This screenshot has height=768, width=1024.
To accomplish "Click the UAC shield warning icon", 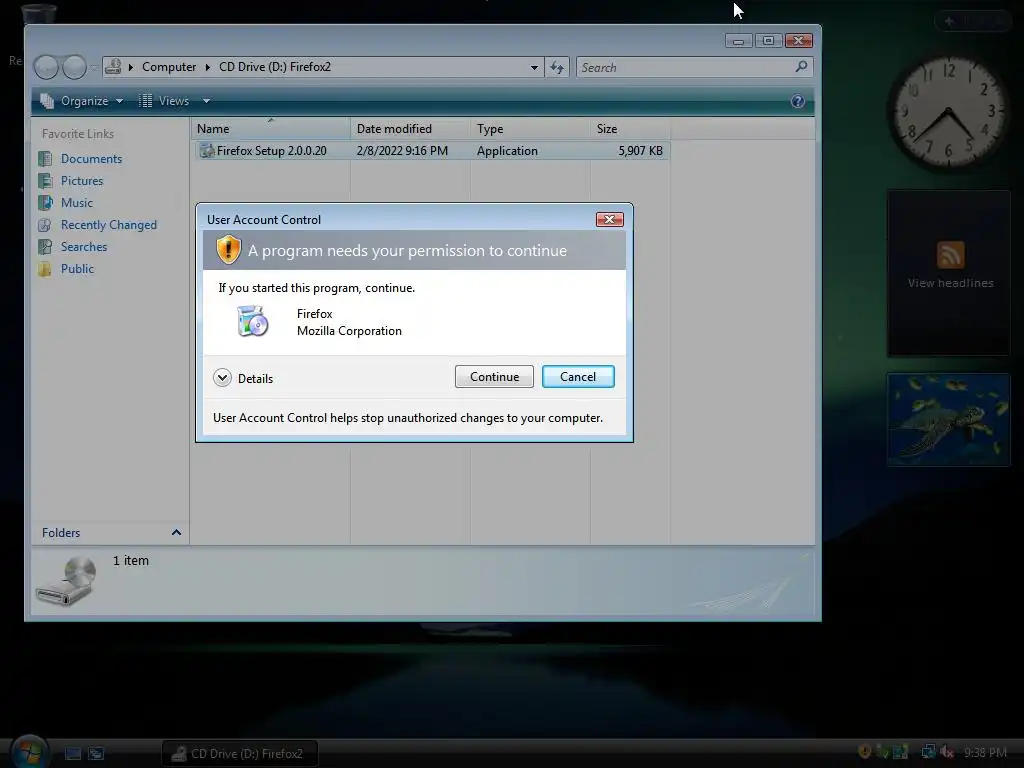I will click(x=229, y=250).
